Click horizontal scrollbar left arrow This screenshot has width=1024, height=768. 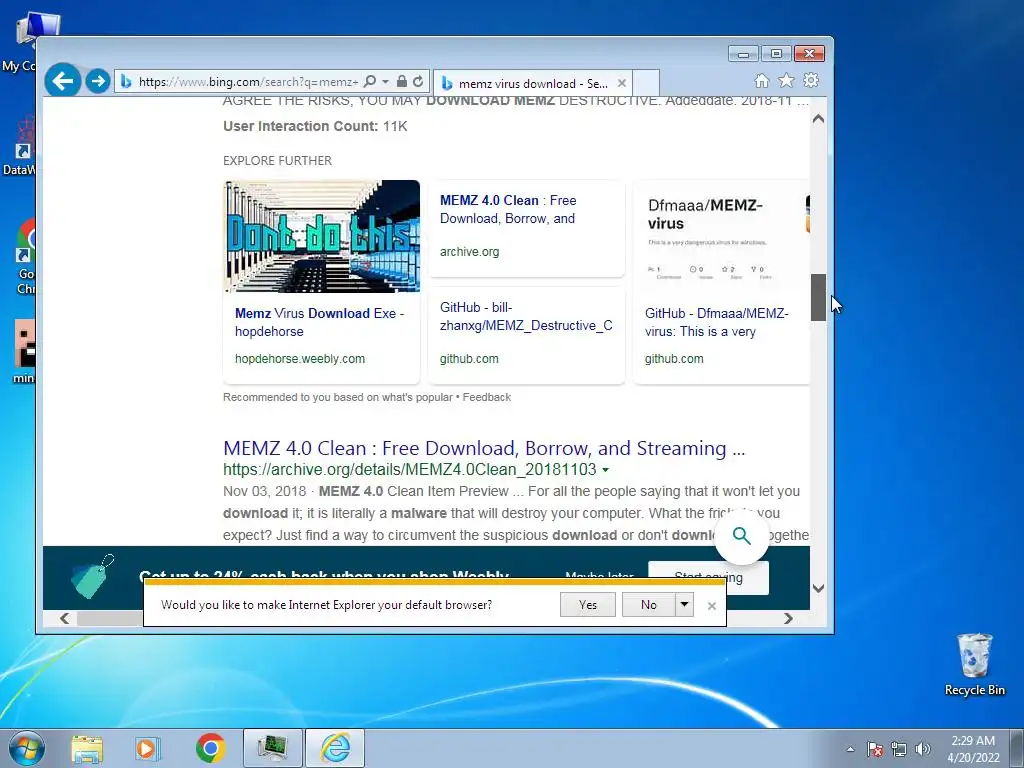(x=64, y=618)
